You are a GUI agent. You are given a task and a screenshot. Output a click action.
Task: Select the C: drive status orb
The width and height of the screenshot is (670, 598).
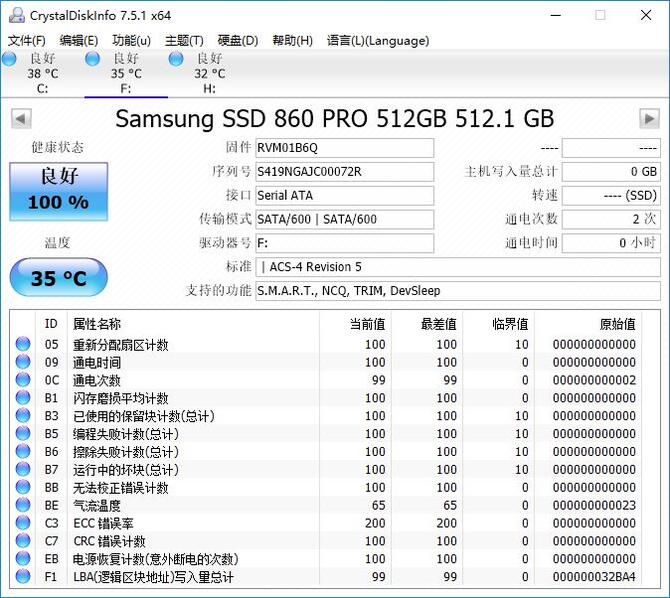pyautogui.click(x=9, y=60)
